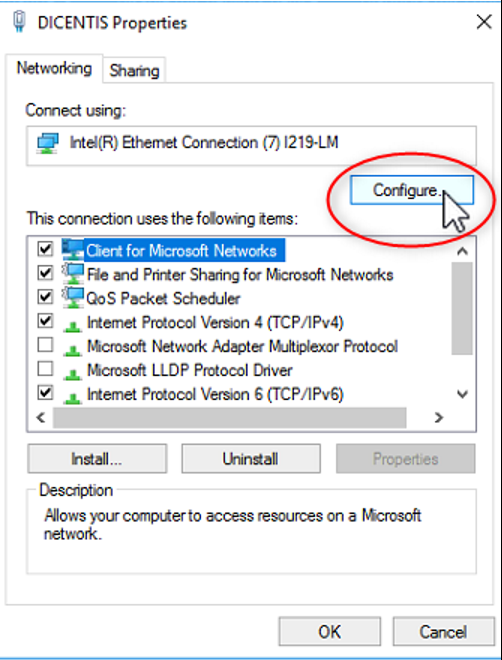This screenshot has width=502, height=660.
Task: Select the Internet Protocol Version 4 icon
Action: [72, 326]
